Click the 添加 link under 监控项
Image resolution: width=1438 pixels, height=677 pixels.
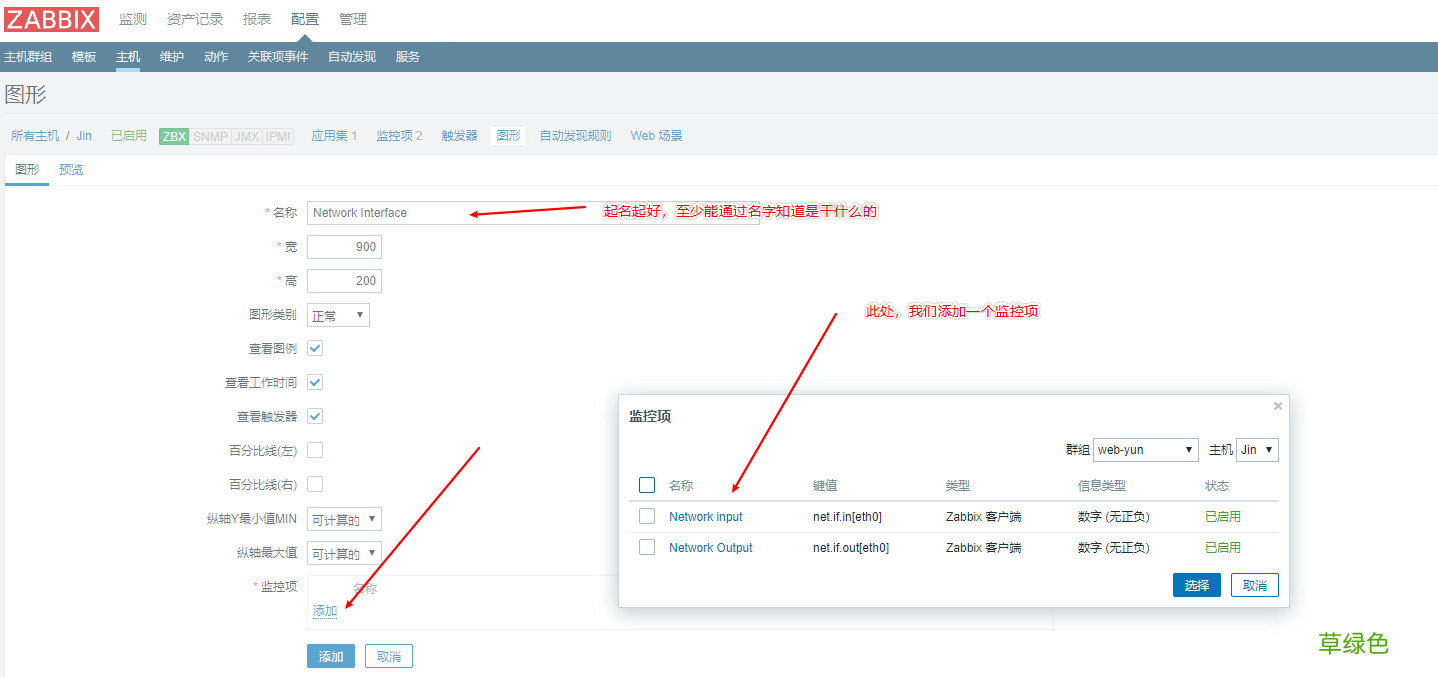tap(324, 609)
